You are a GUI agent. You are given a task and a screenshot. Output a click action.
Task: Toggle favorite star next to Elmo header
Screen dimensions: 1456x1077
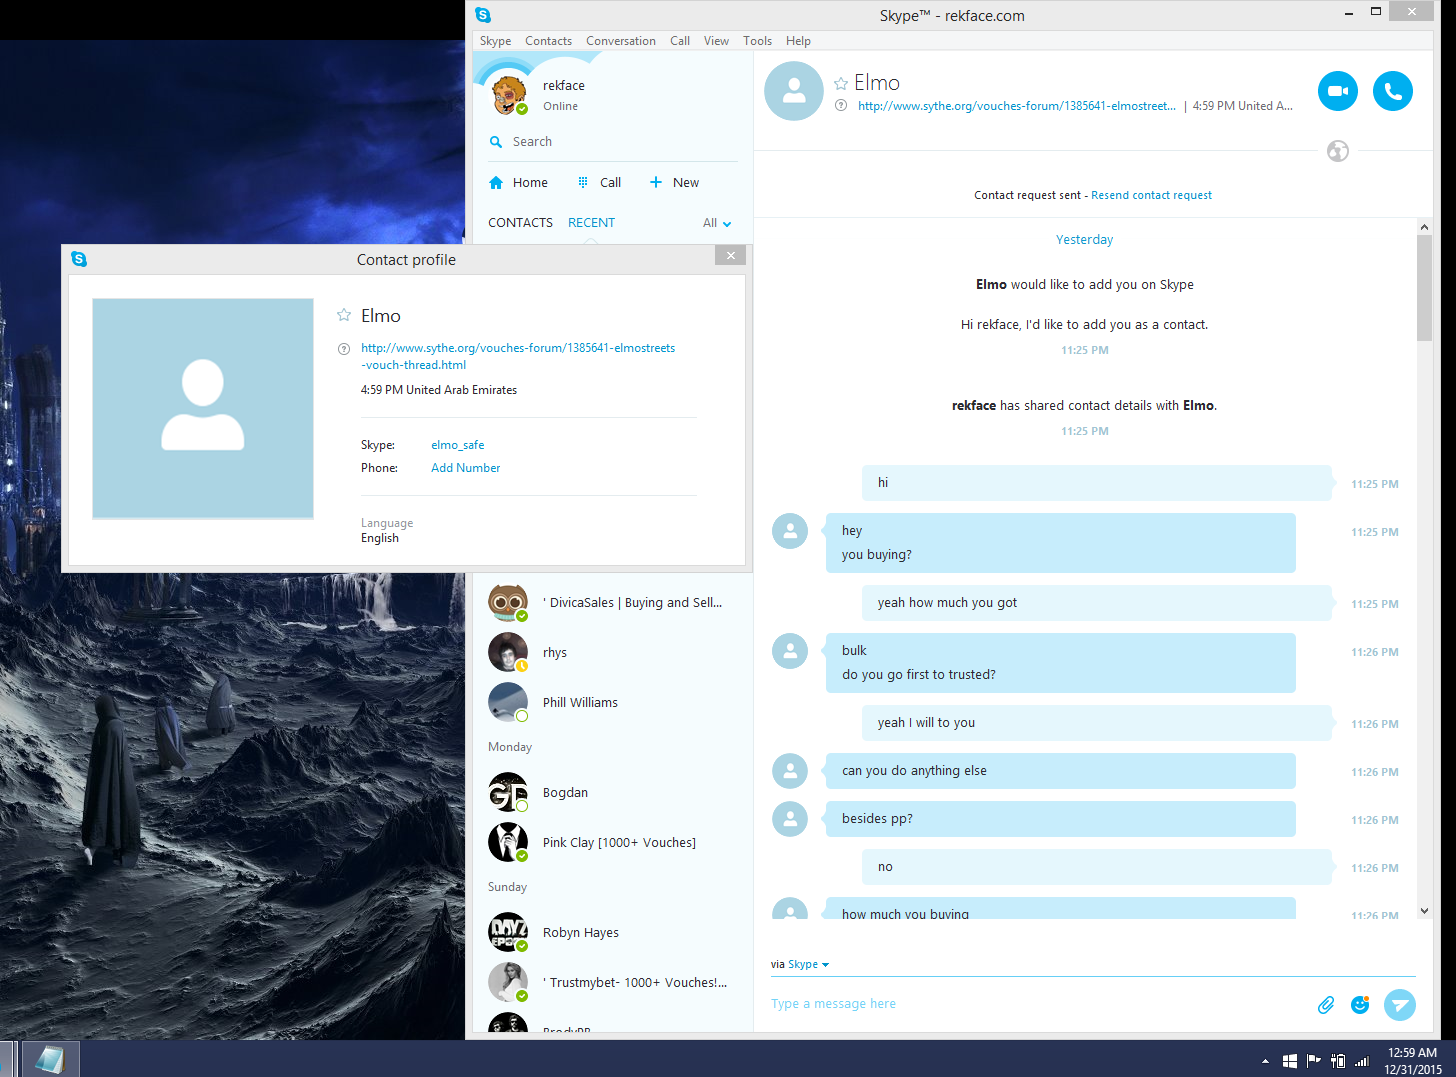coord(841,84)
